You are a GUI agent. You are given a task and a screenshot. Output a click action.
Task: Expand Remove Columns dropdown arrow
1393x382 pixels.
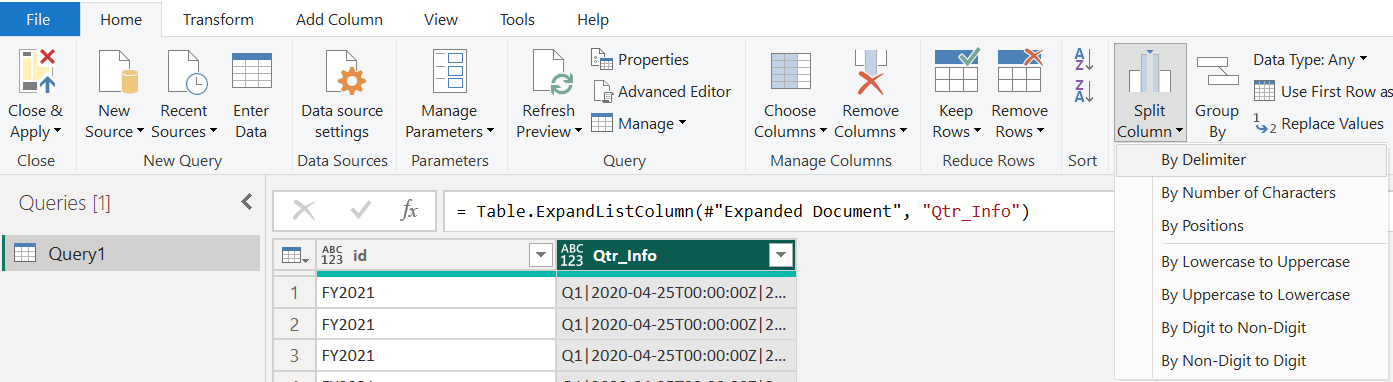coord(903,132)
